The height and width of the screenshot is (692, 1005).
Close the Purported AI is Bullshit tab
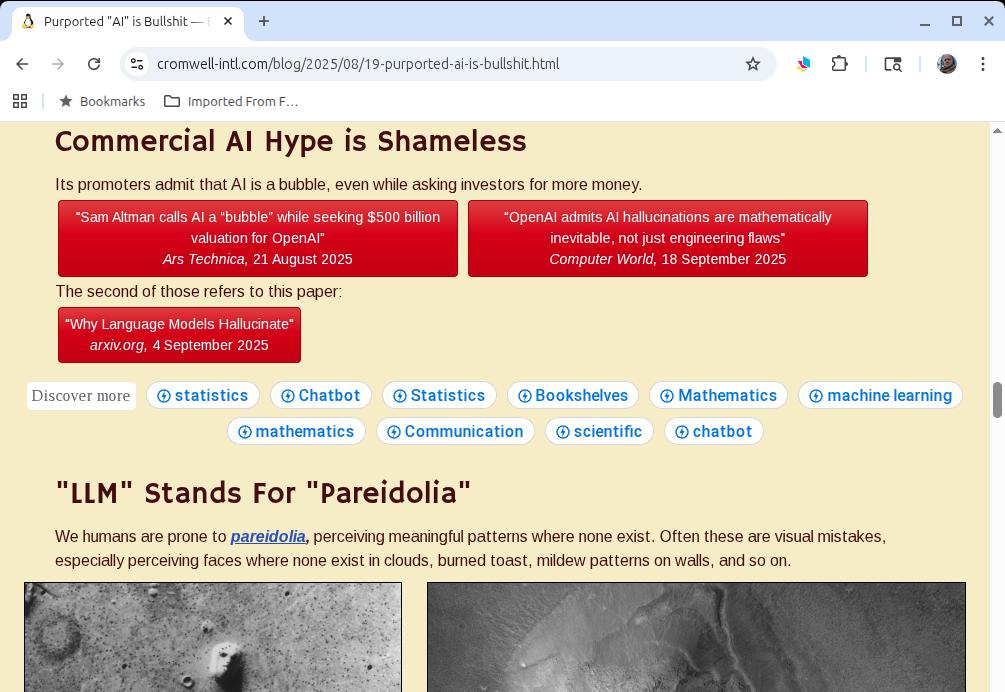point(228,21)
